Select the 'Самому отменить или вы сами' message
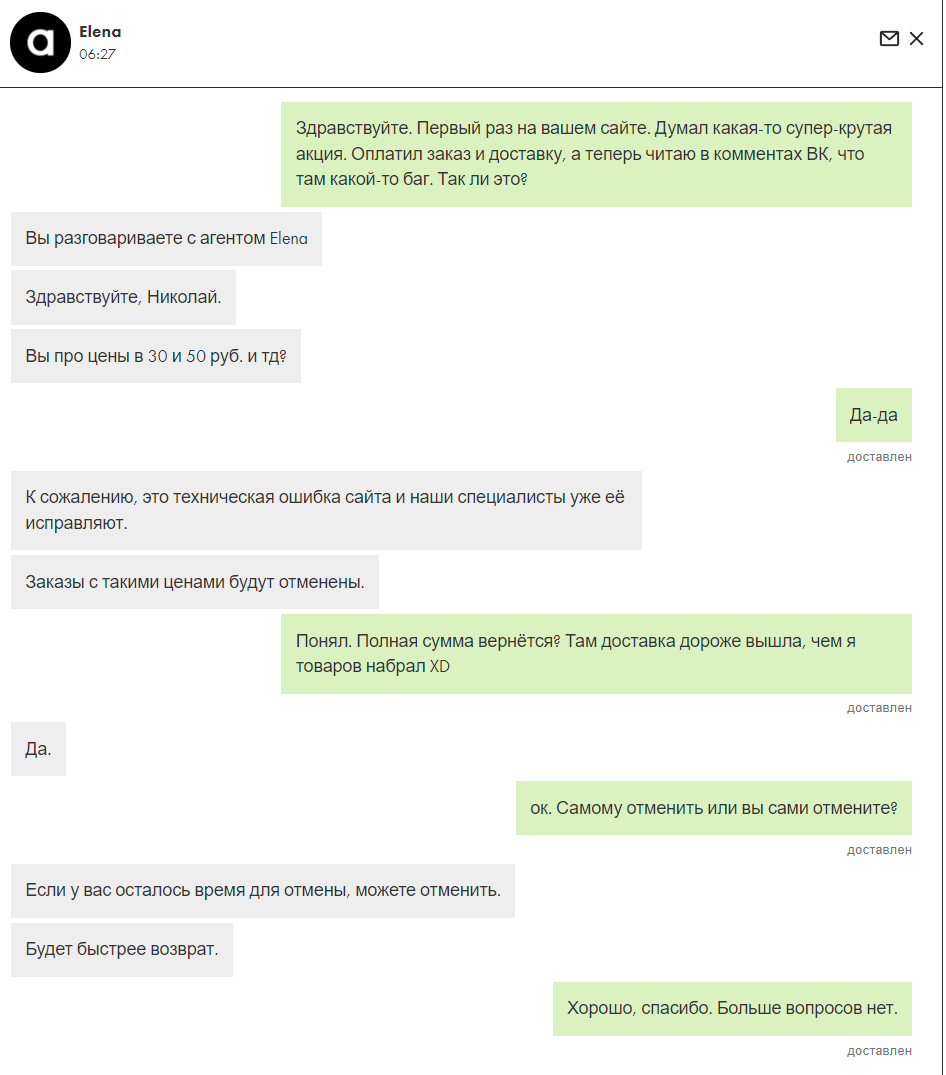The height and width of the screenshot is (1075, 946). point(714,808)
